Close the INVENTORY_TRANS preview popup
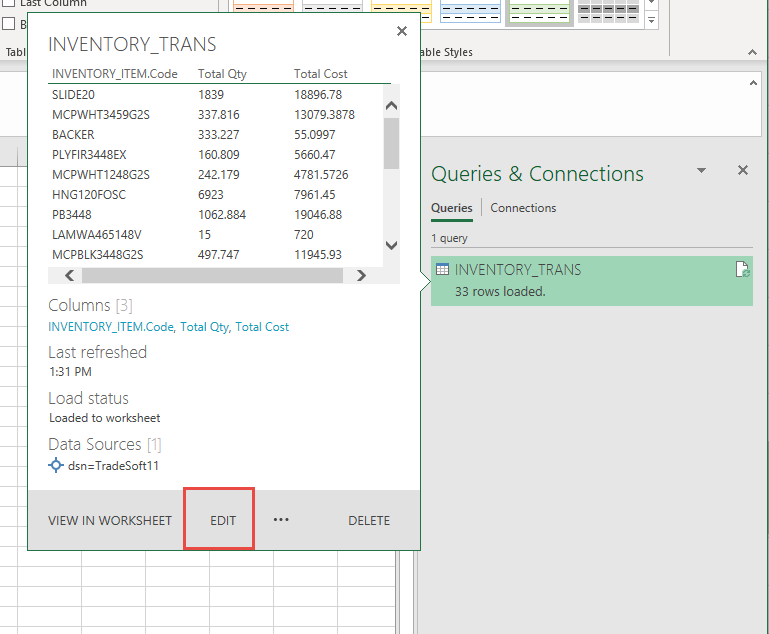The image size is (769, 634). (402, 31)
